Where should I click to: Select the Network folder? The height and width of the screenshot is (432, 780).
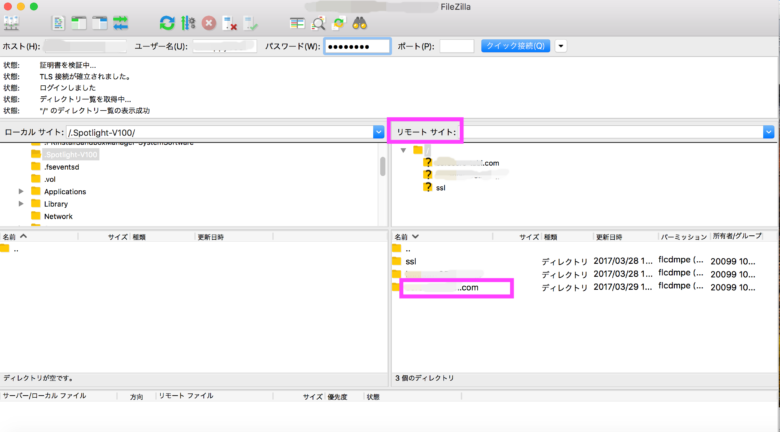coord(58,216)
